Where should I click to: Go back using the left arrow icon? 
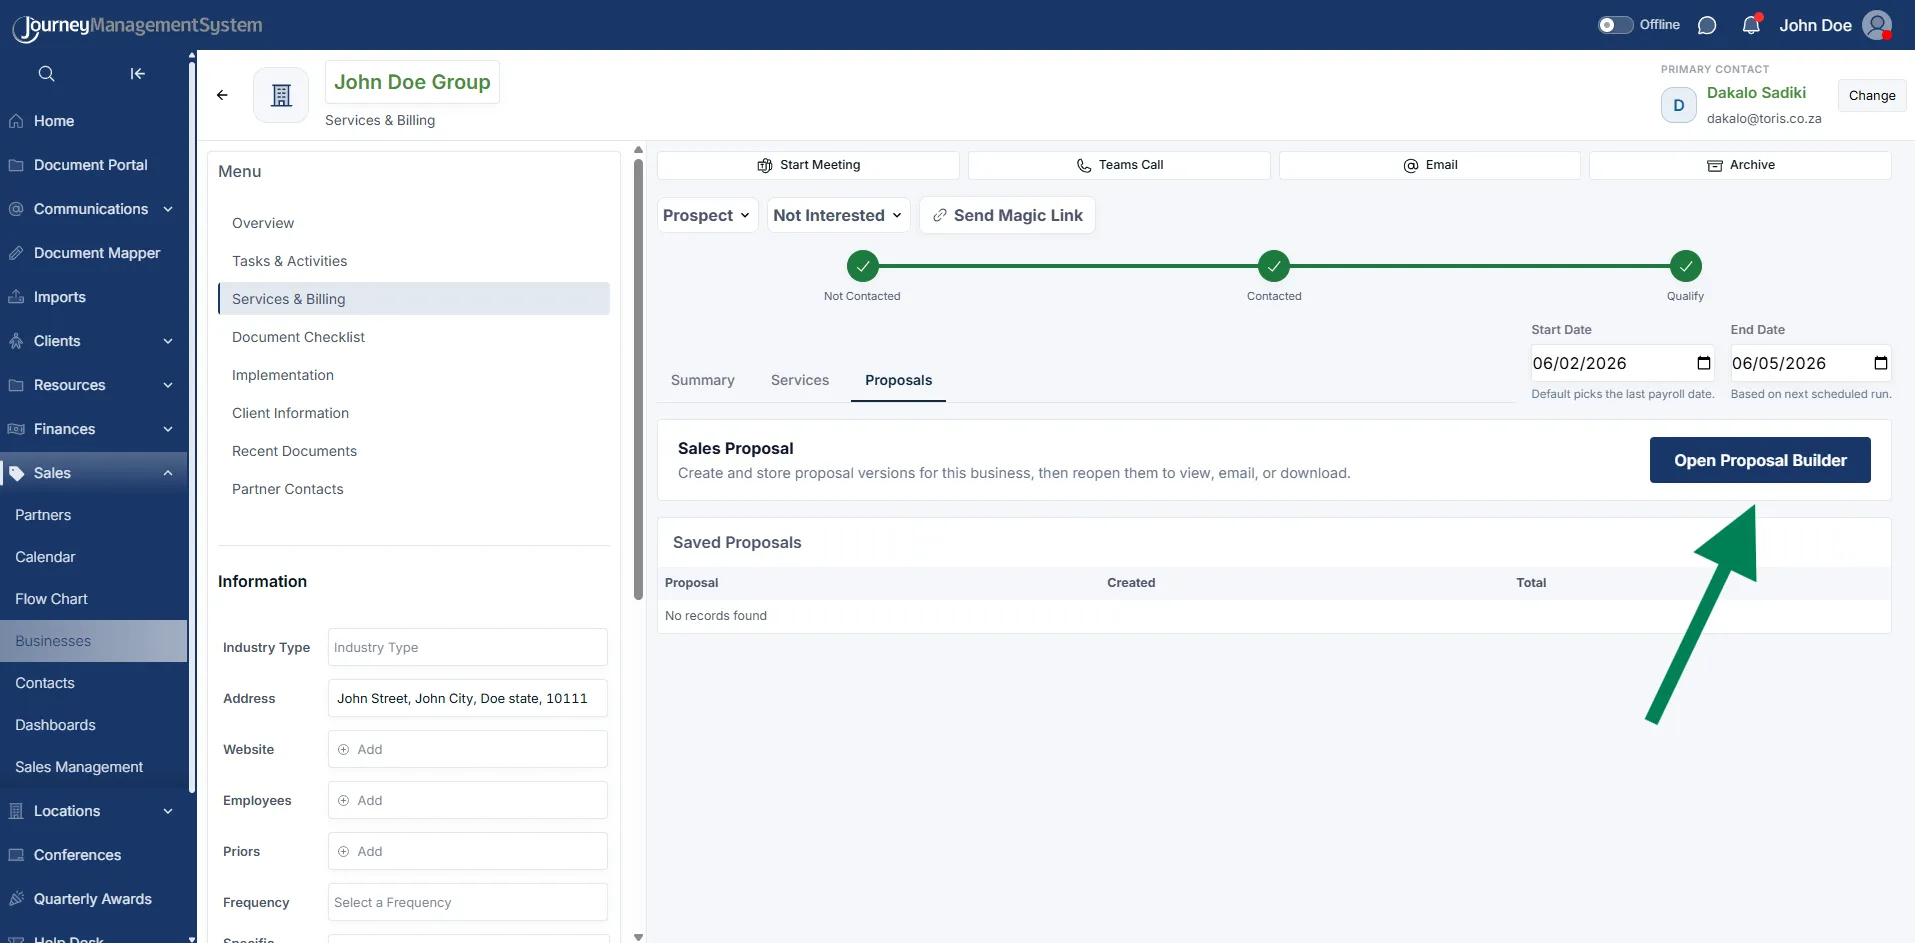(x=222, y=95)
